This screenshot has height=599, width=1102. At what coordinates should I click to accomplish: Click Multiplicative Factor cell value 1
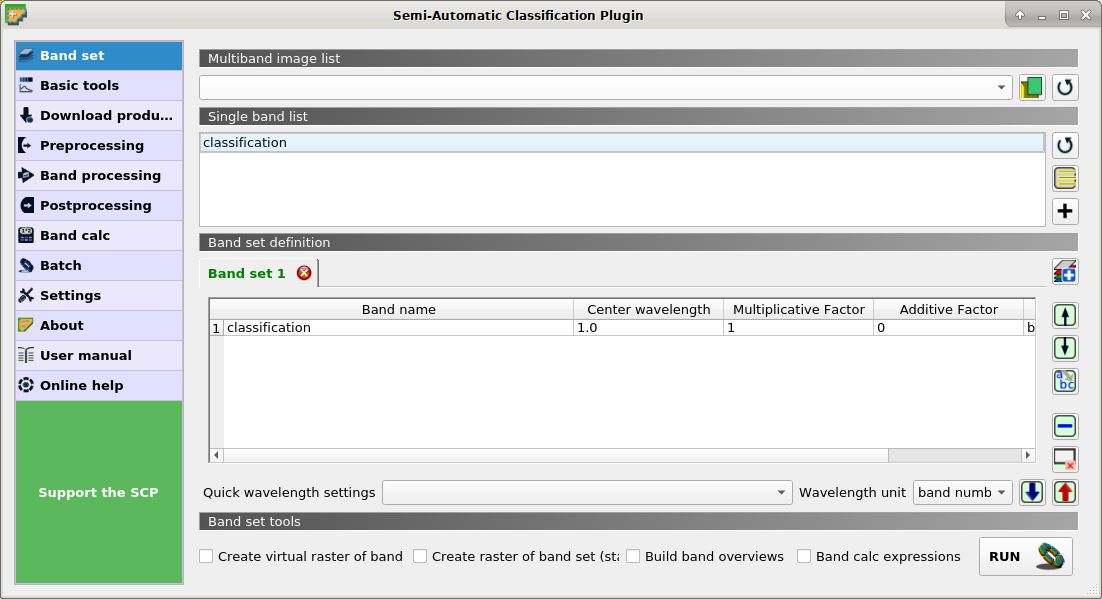tap(798, 328)
